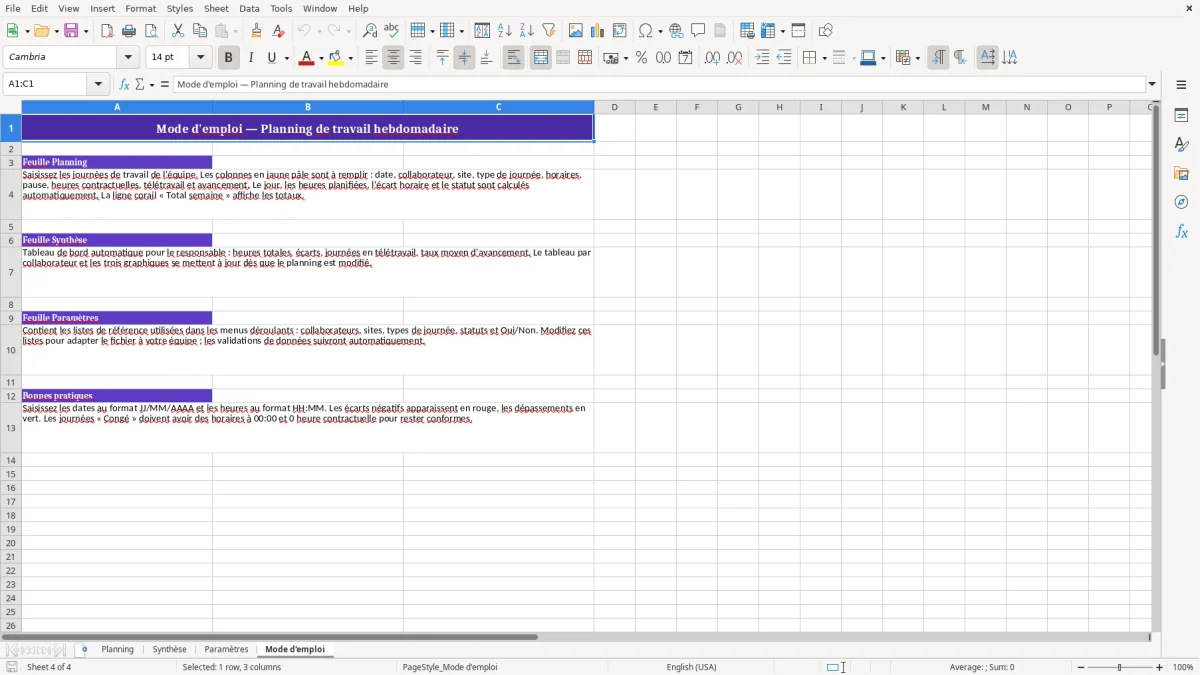Image resolution: width=1200 pixels, height=675 pixels.
Task: Open the font color dropdown arrow
Action: pyautogui.click(x=320, y=58)
